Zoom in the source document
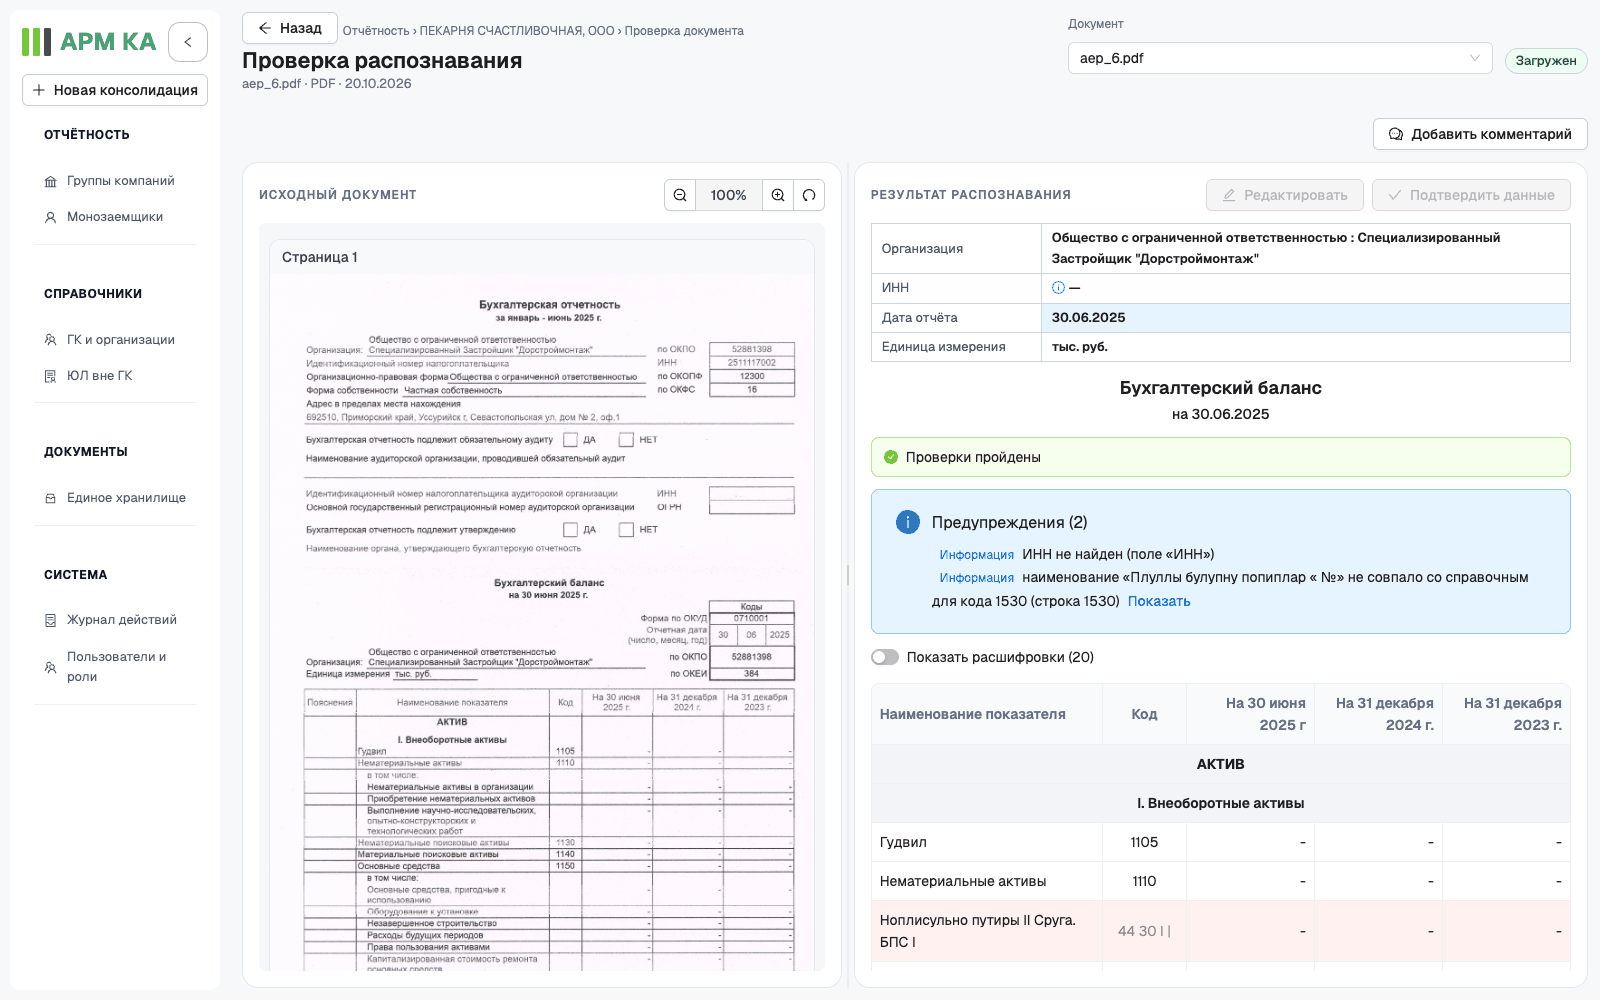This screenshot has width=1600, height=1000. click(x=778, y=195)
